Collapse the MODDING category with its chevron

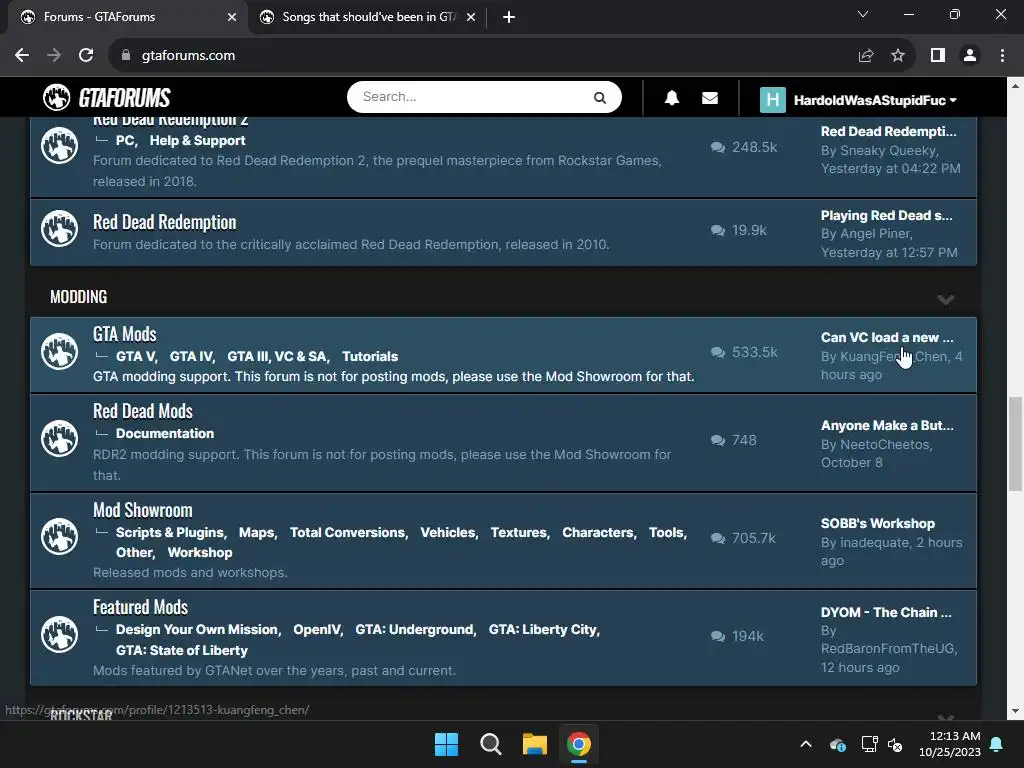(x=946, y=299)
